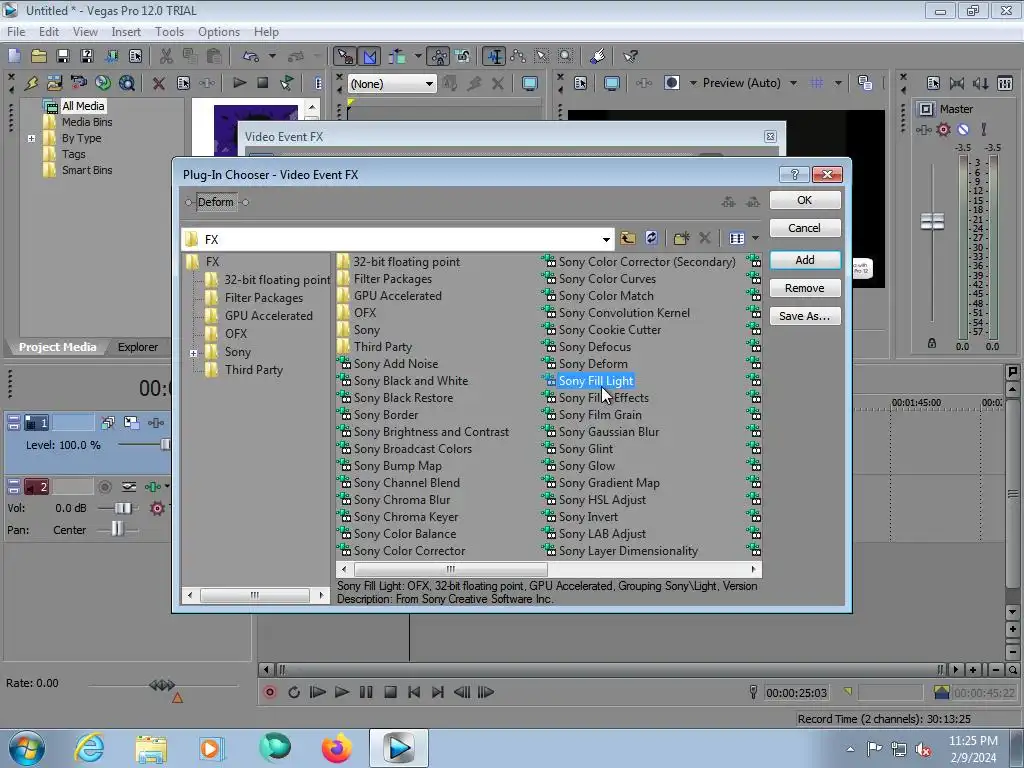Click the Cancel button

[805, 228]
